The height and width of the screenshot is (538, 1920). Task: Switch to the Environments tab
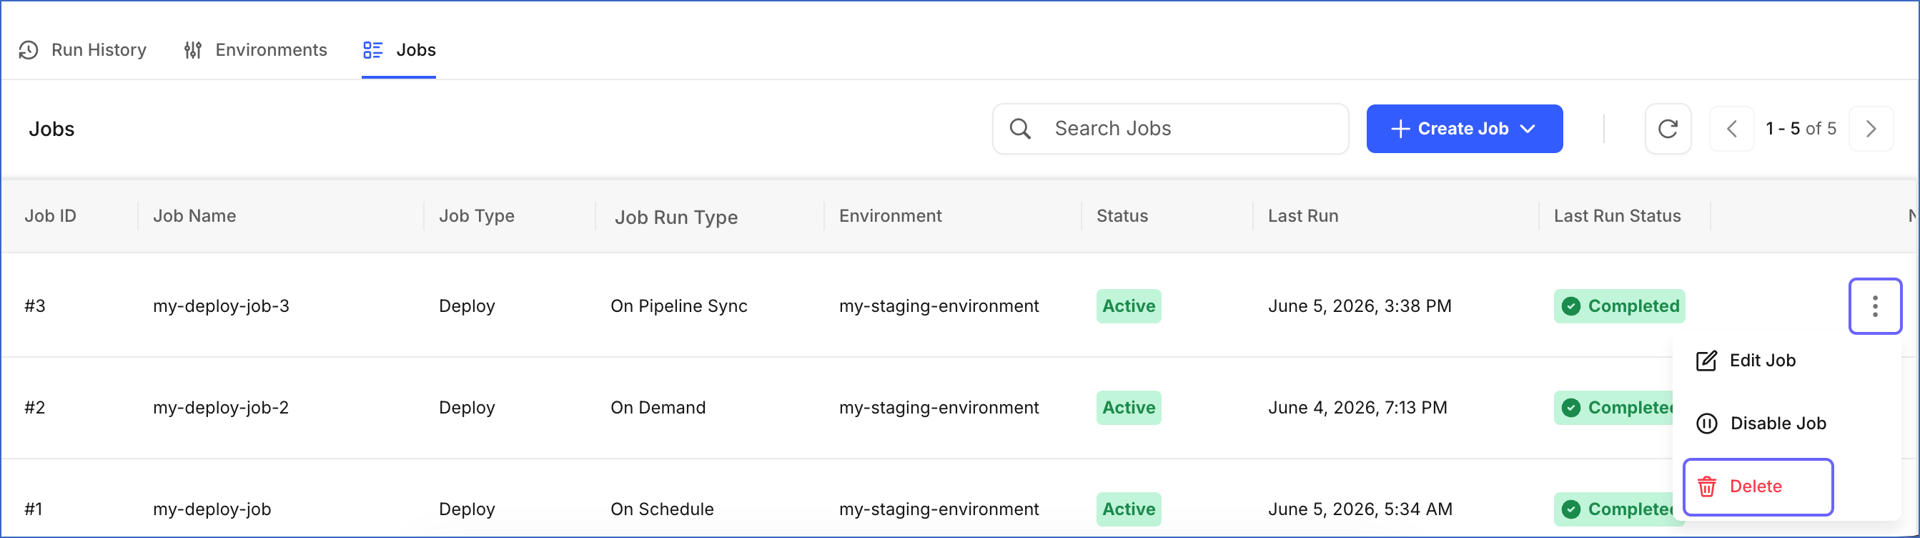pyautogui.click(x=255, y=50)
